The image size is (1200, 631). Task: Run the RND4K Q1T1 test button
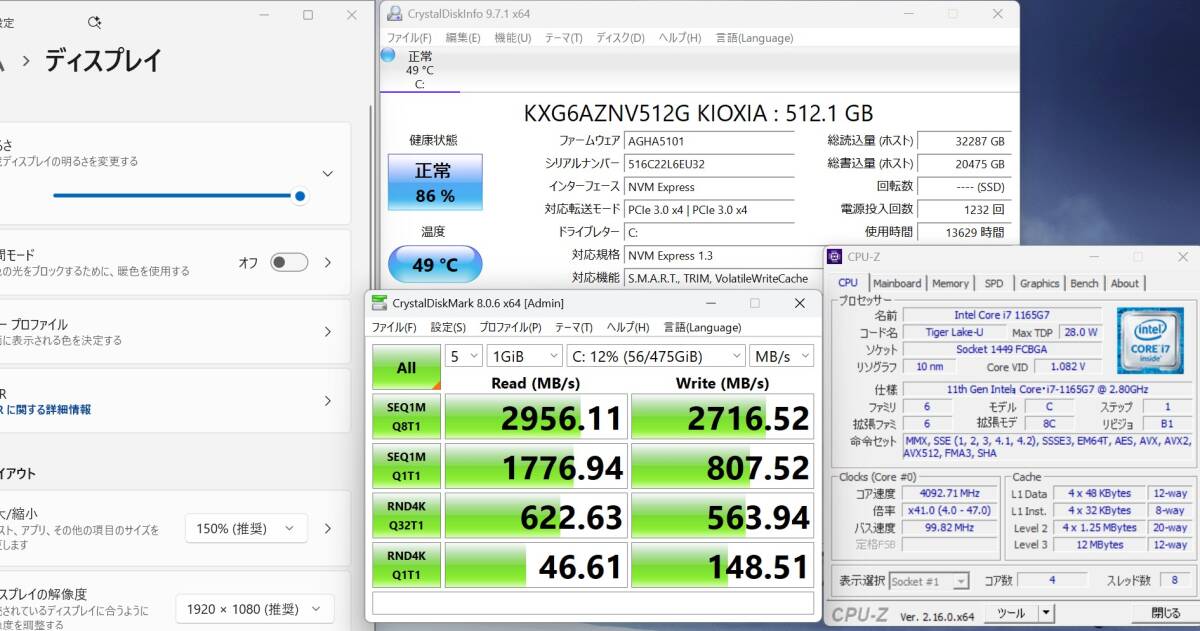pyautogui.click(x=406, y=564)
